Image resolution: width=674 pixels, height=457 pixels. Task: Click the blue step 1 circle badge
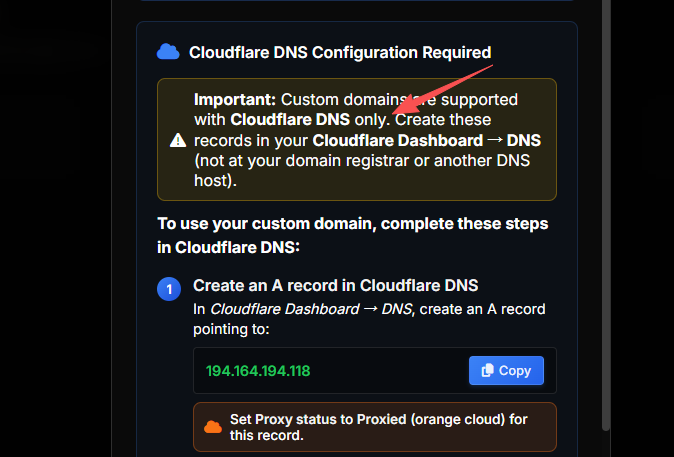click(x=169, y=289)
